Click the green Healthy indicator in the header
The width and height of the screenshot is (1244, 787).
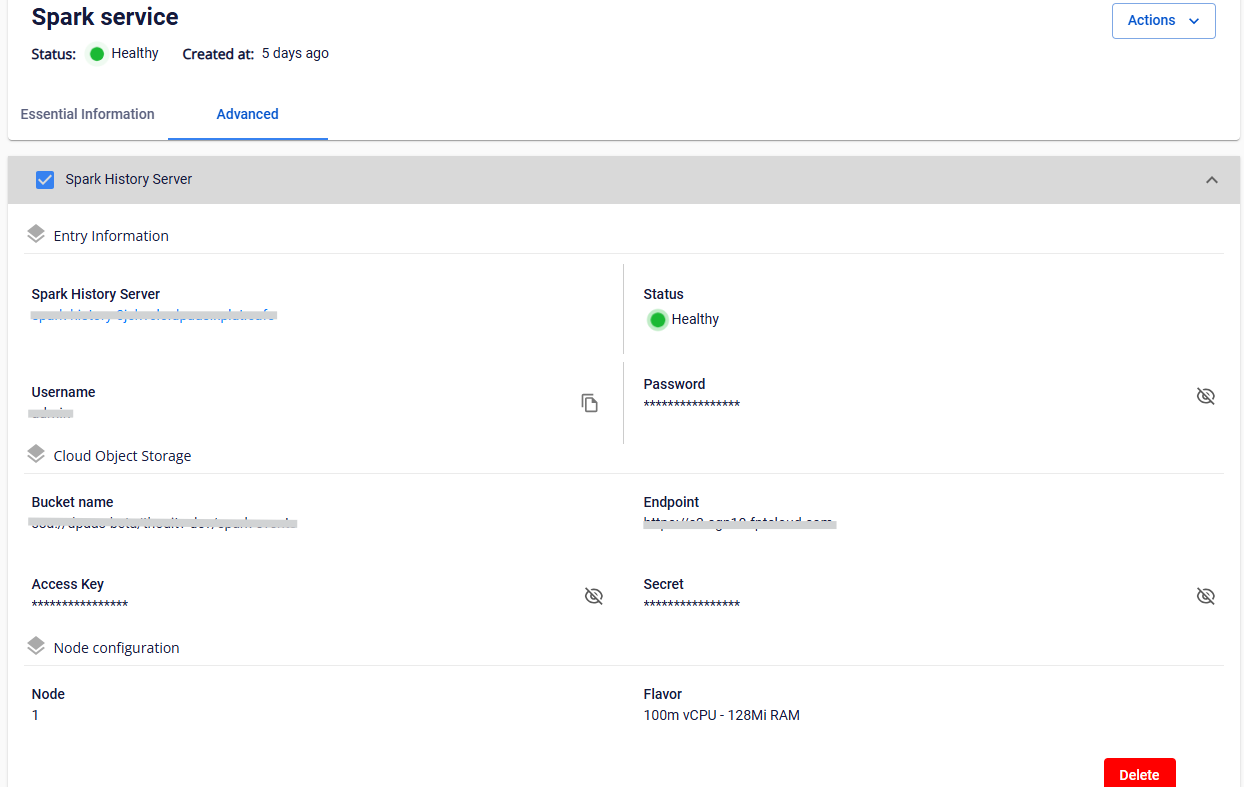(97, 54)
